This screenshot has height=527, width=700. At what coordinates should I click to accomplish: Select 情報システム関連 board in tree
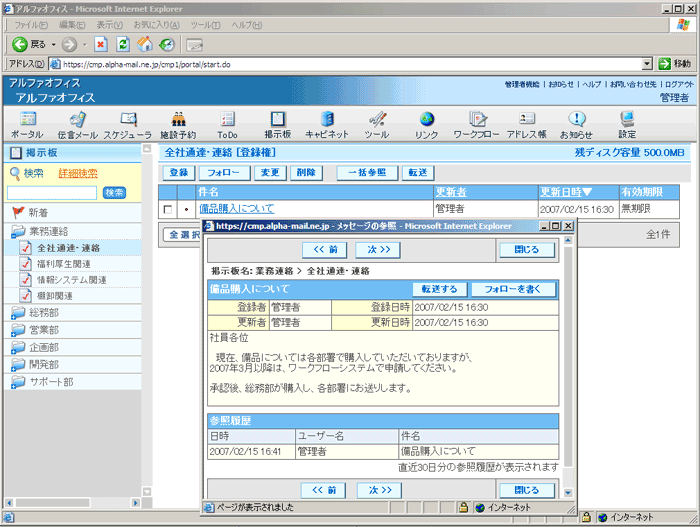(x=71, y=280)
